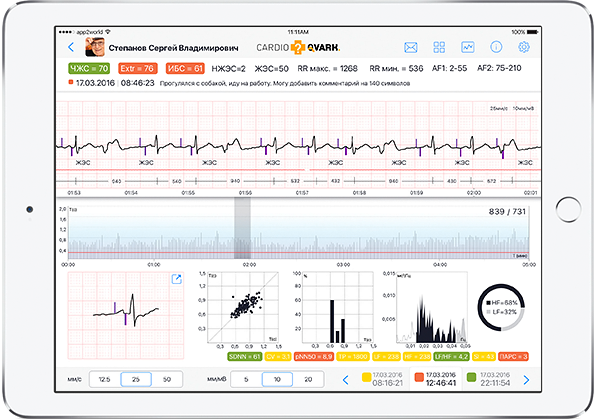
Task: Click the ЖЭС=50 value
Action: coord(272,69)
